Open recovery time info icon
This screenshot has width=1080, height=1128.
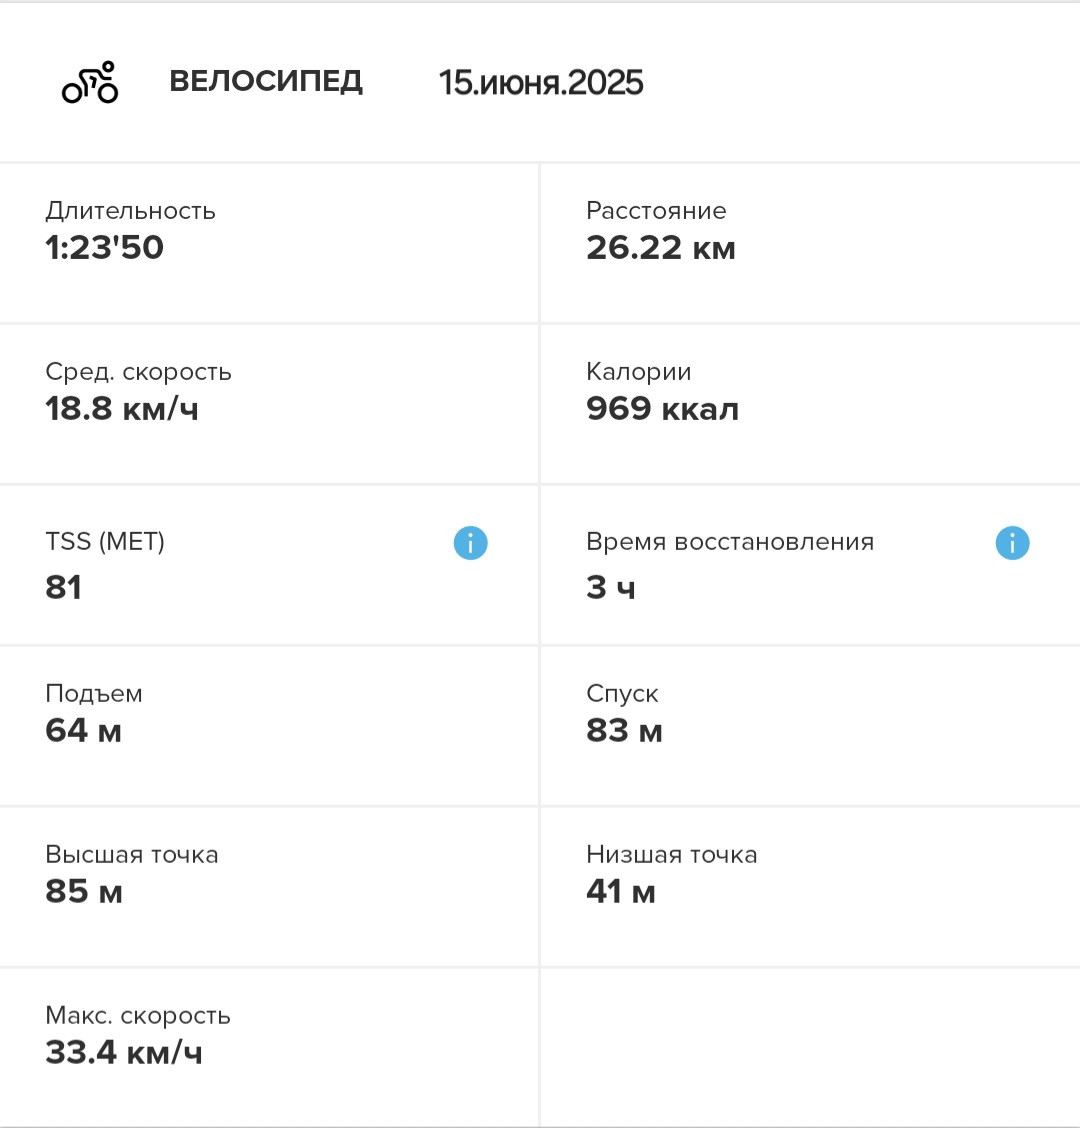1012,542
